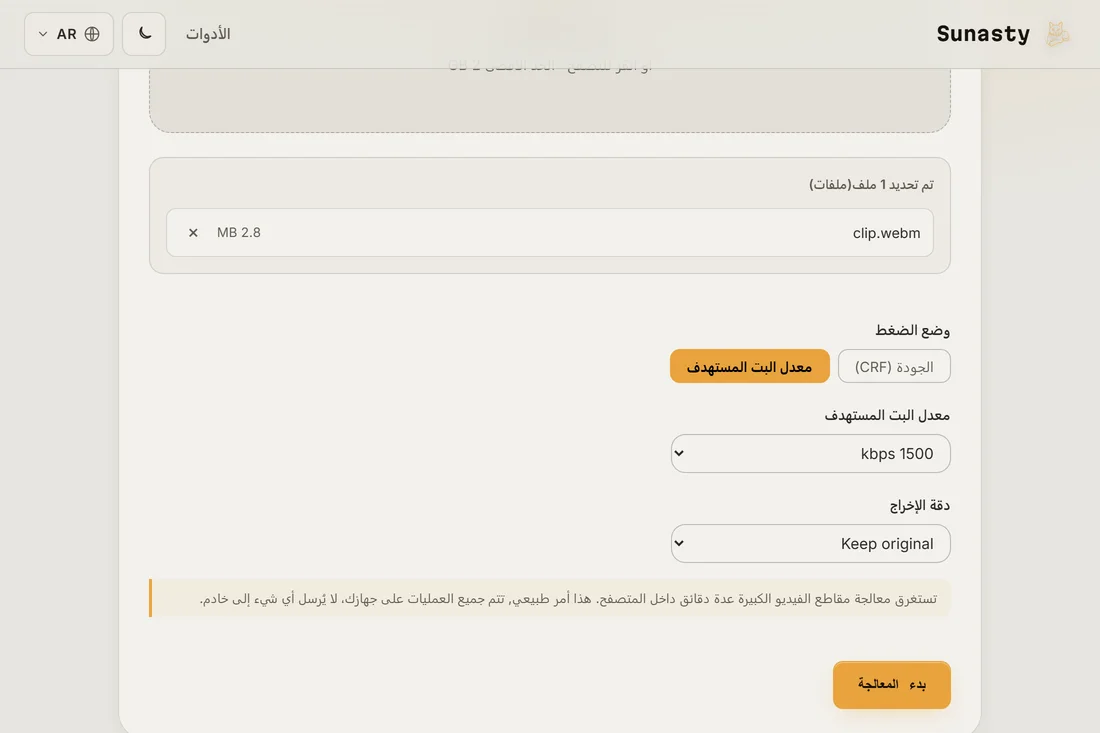This screenshot has height=733, width=1100.
Task: Click the وضع الضغط label
Action: pyautogui.click(x=912, y=330)
